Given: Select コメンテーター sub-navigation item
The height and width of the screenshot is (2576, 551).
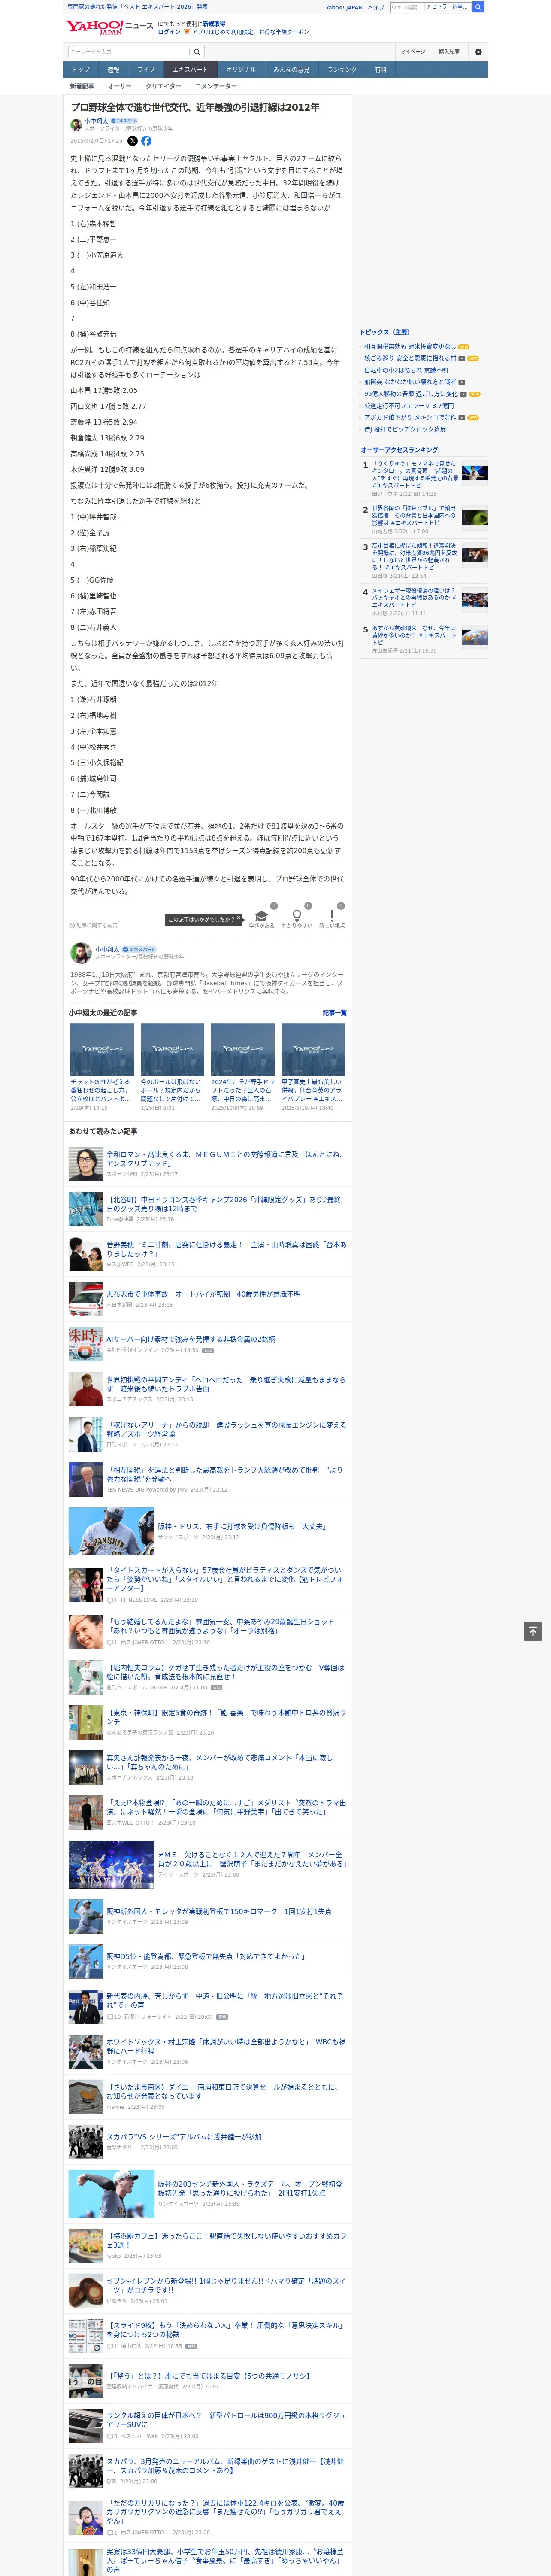Looking at the screenshot, I should pyautogui.click(x=216, y=86).
